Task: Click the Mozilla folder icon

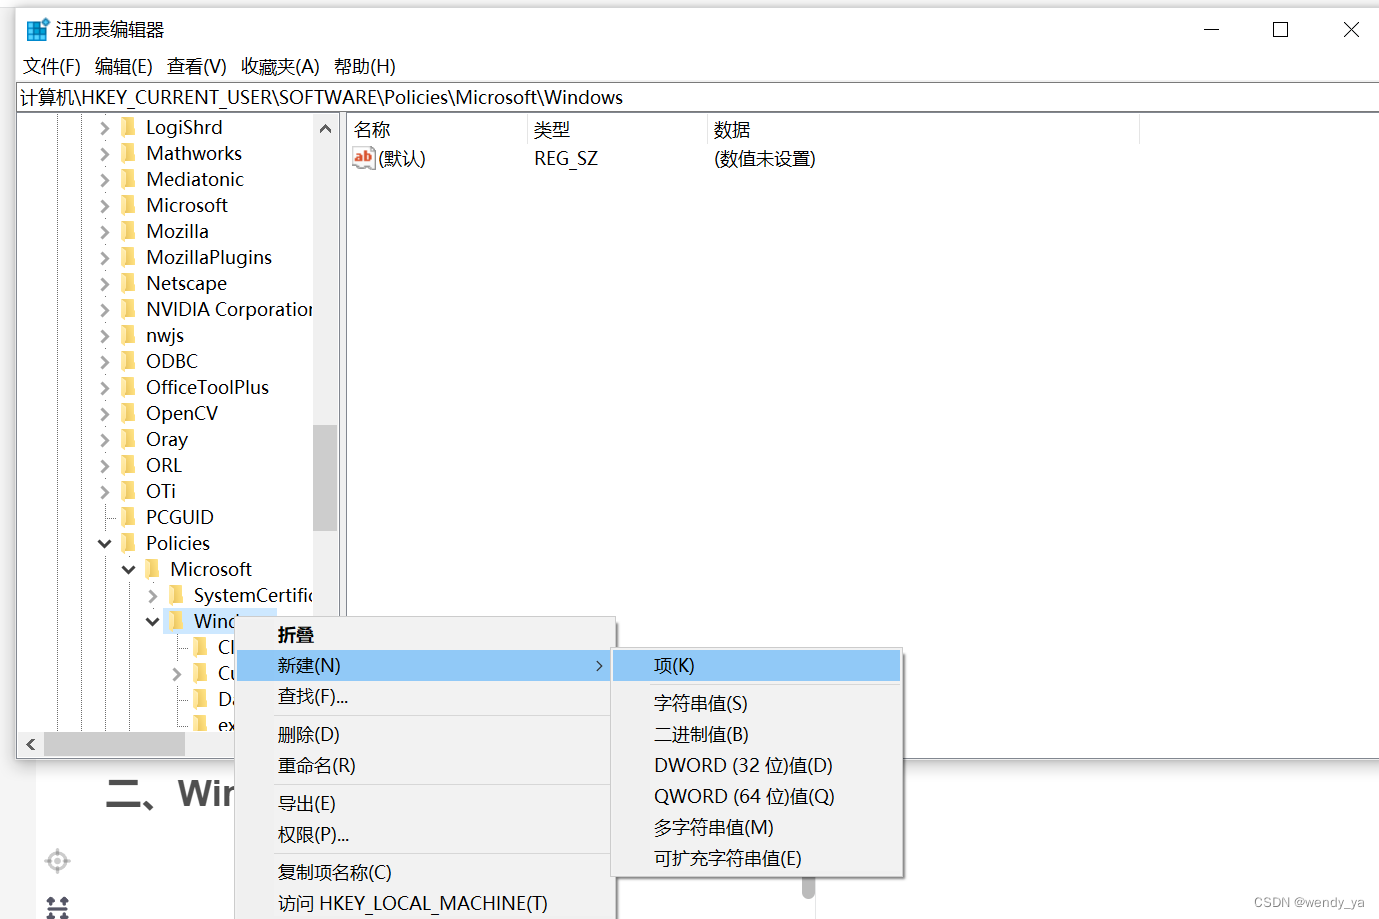Action: click(128, 231)
